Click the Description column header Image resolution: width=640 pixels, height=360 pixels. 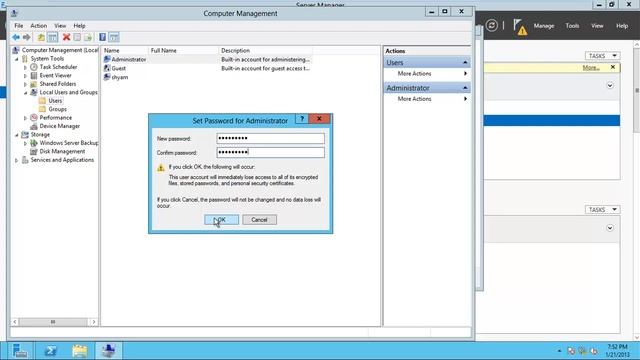tap(265, 51)
